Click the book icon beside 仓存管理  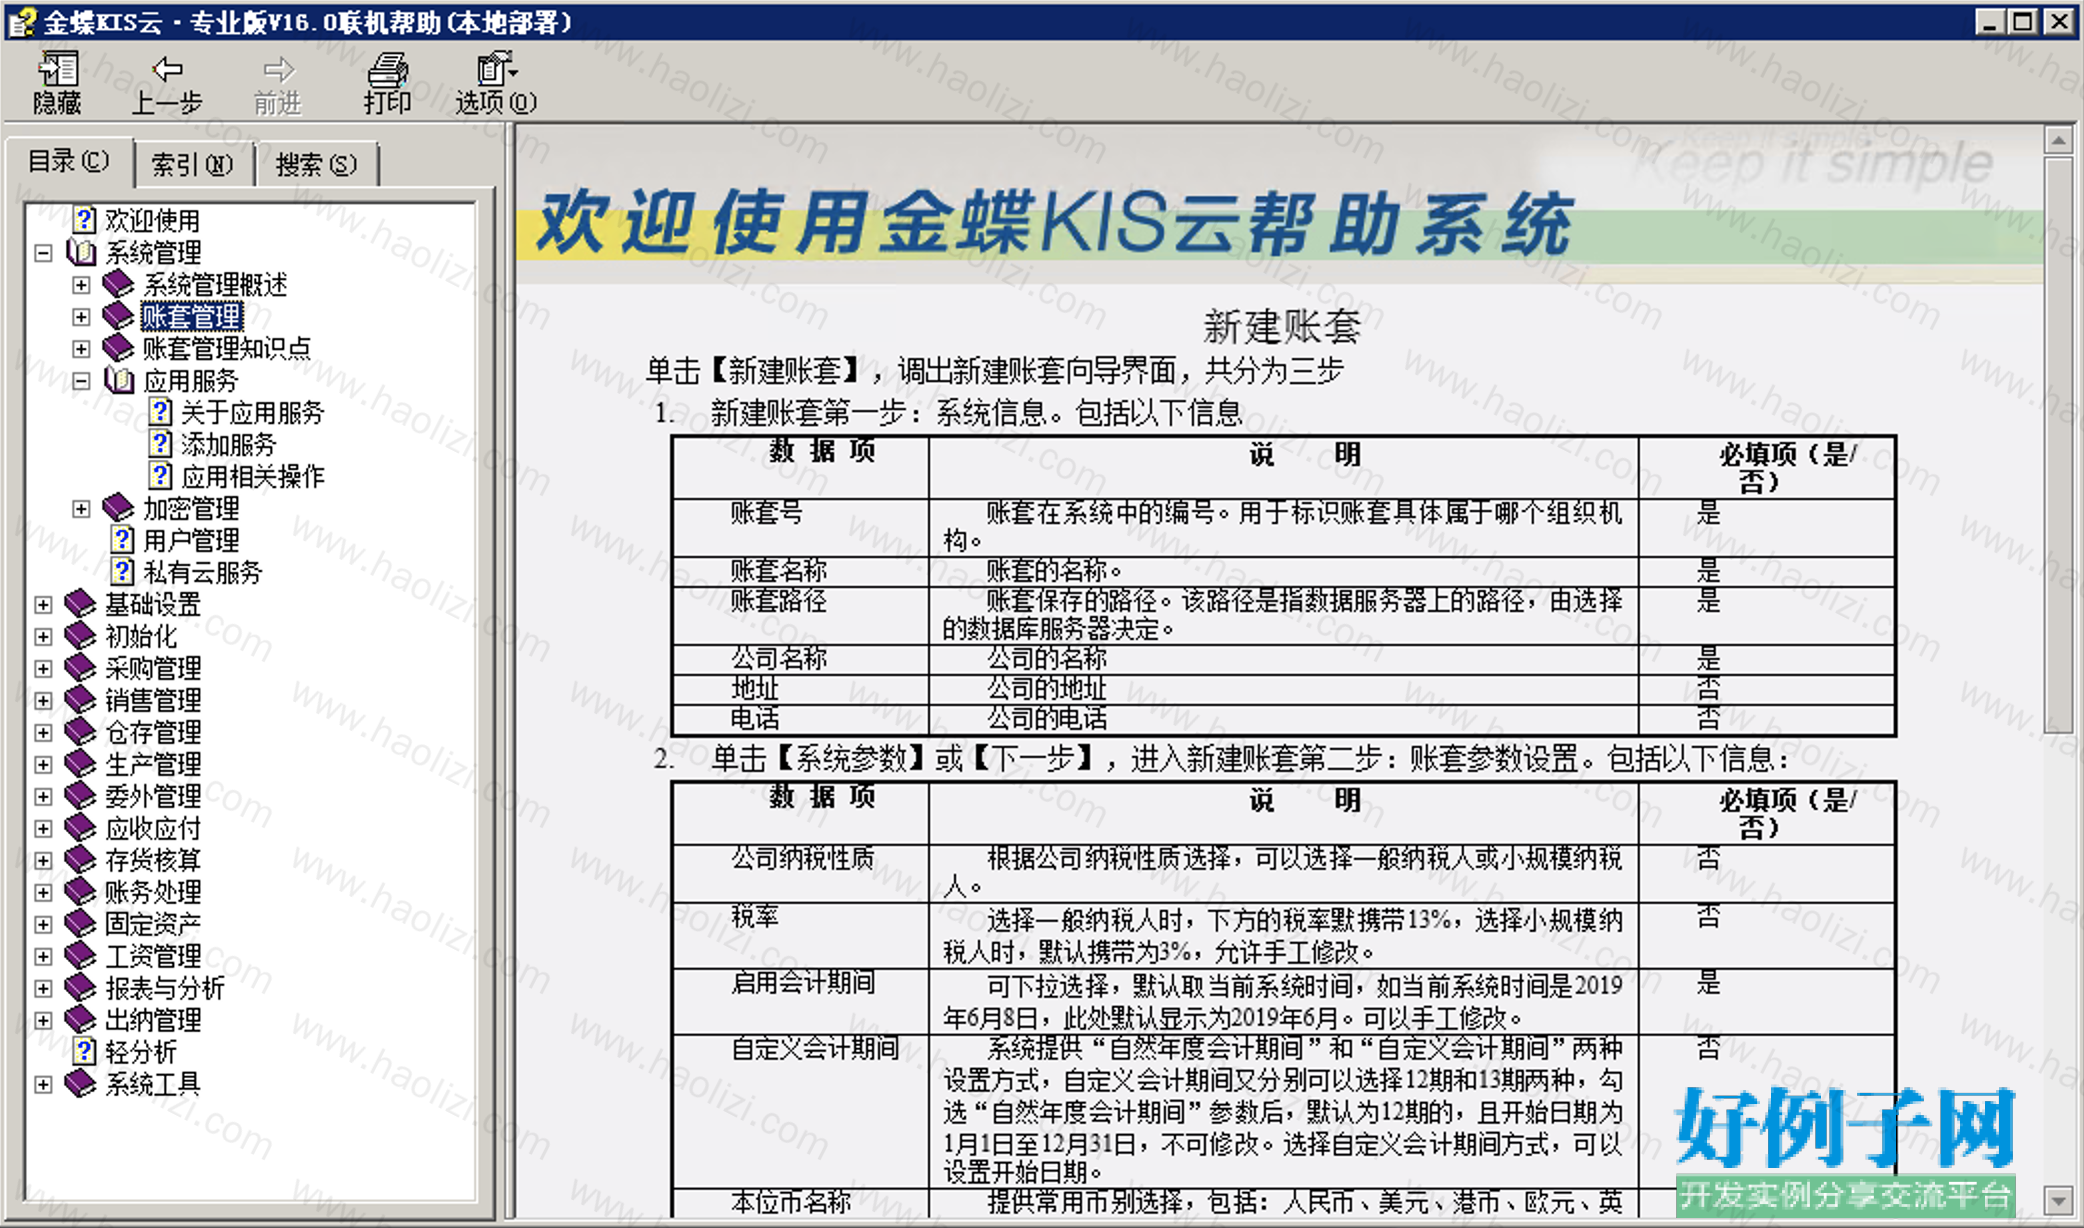pos(80,732)
